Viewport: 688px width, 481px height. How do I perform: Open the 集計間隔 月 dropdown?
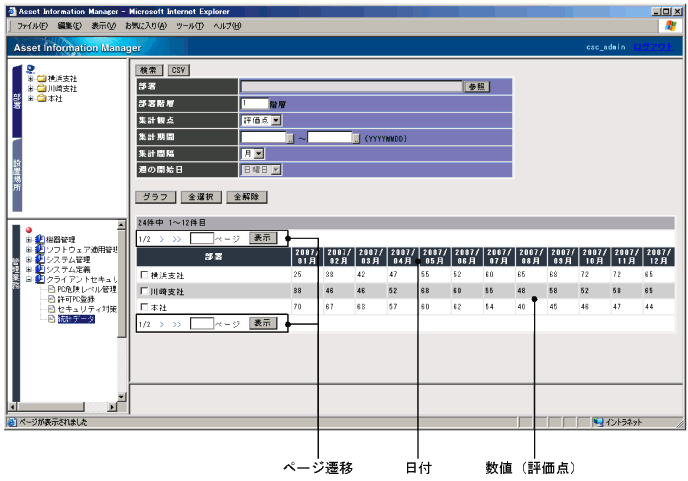tap(258, 154)
